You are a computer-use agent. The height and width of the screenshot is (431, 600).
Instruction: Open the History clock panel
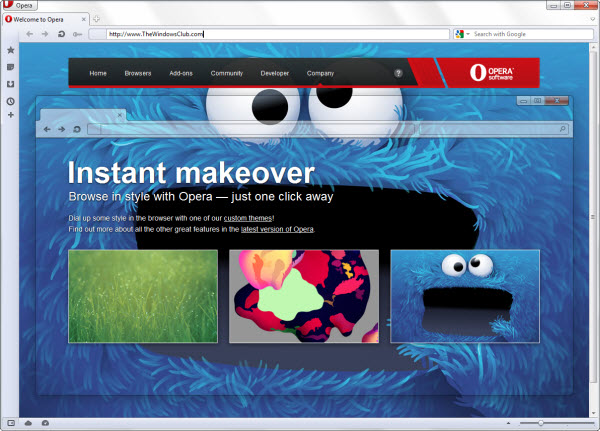(11, 101)
